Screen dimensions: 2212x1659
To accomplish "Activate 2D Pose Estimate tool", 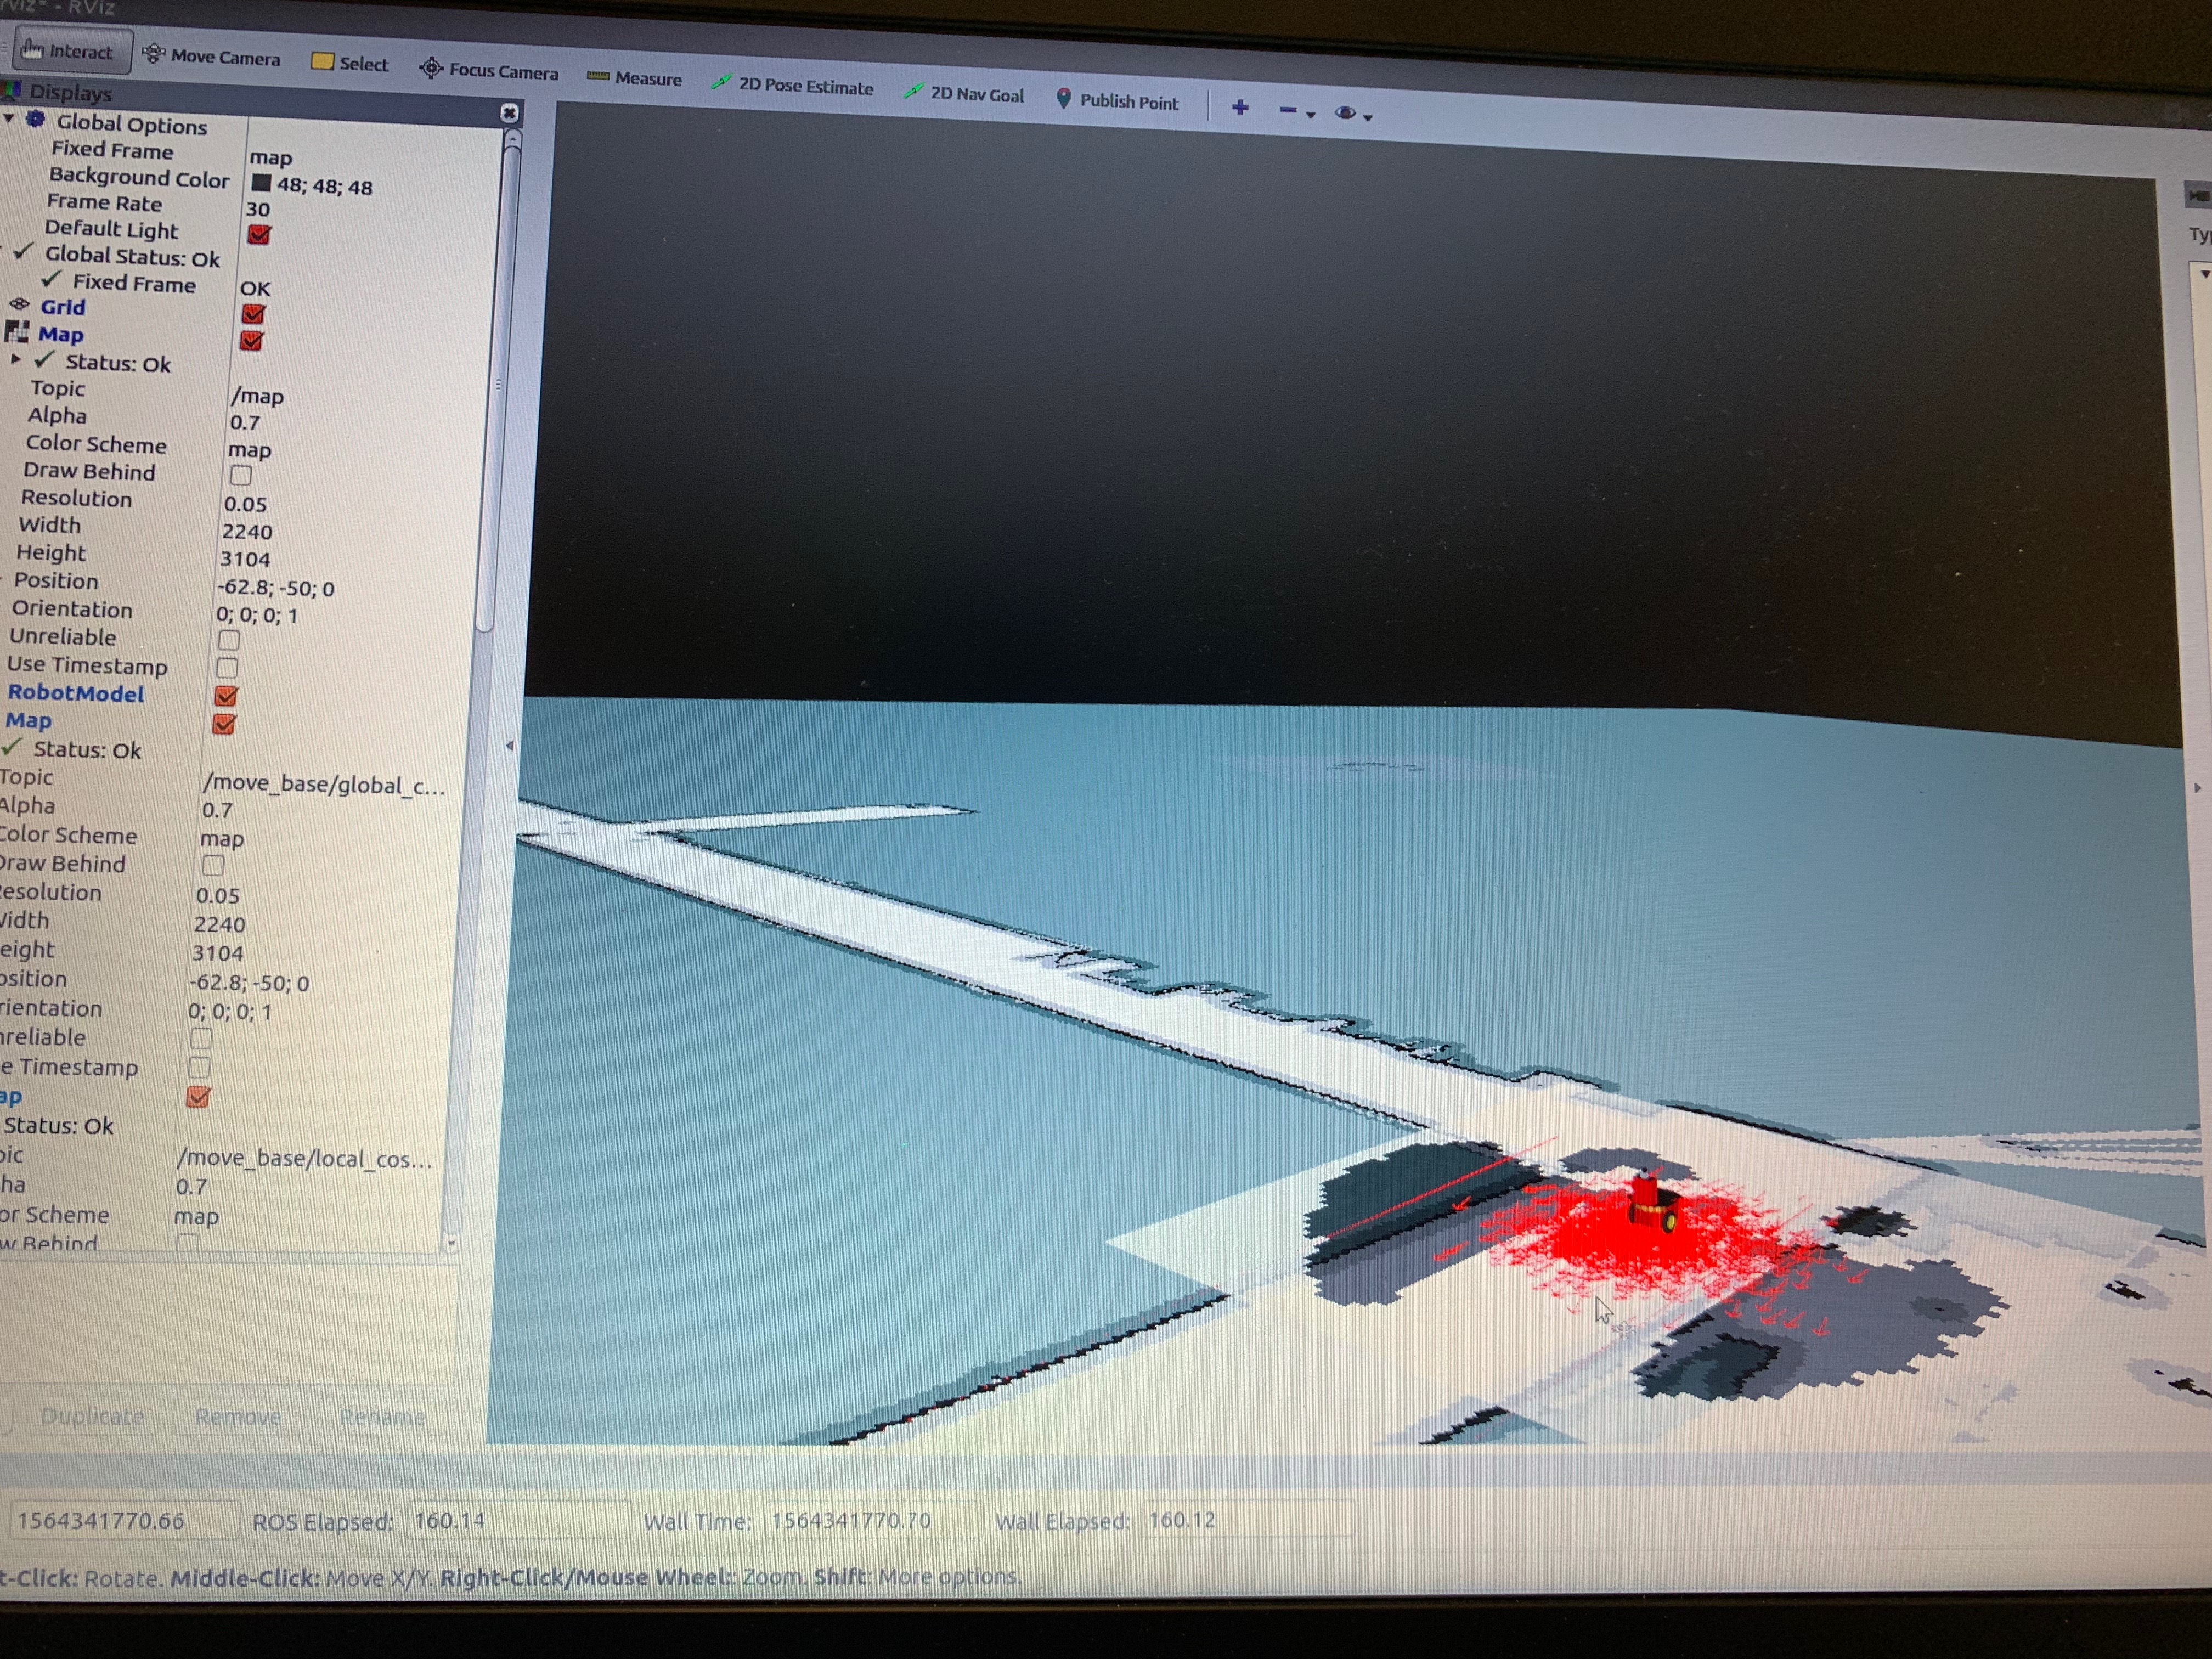I will point(792,85).
